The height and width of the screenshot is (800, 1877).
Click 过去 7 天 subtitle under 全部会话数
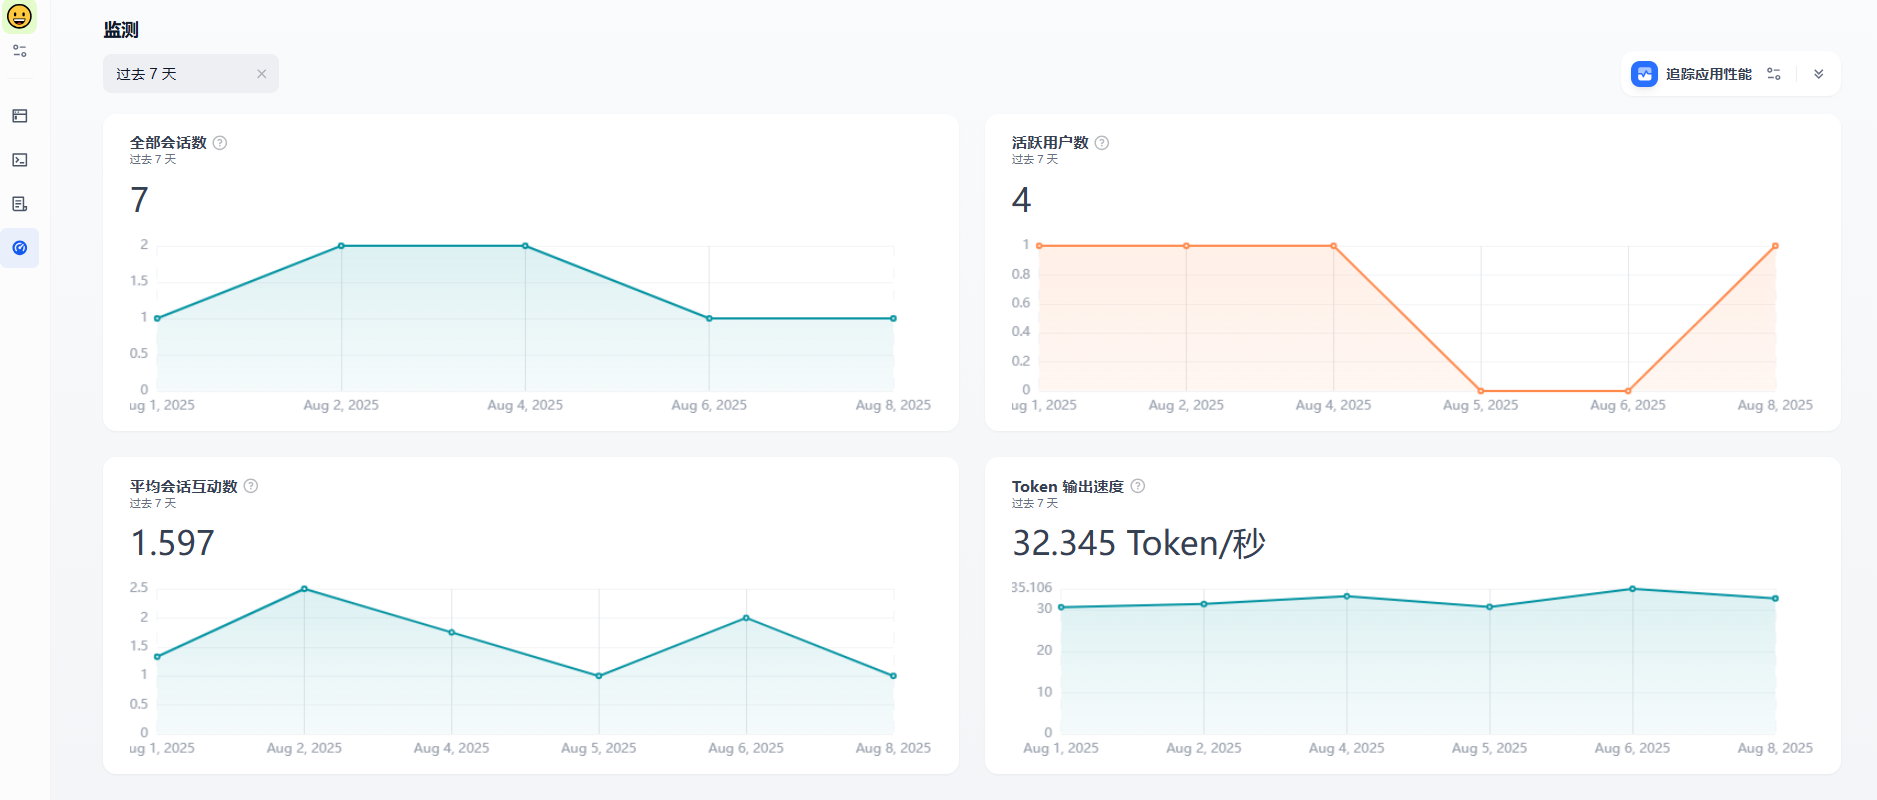[153, 160]
